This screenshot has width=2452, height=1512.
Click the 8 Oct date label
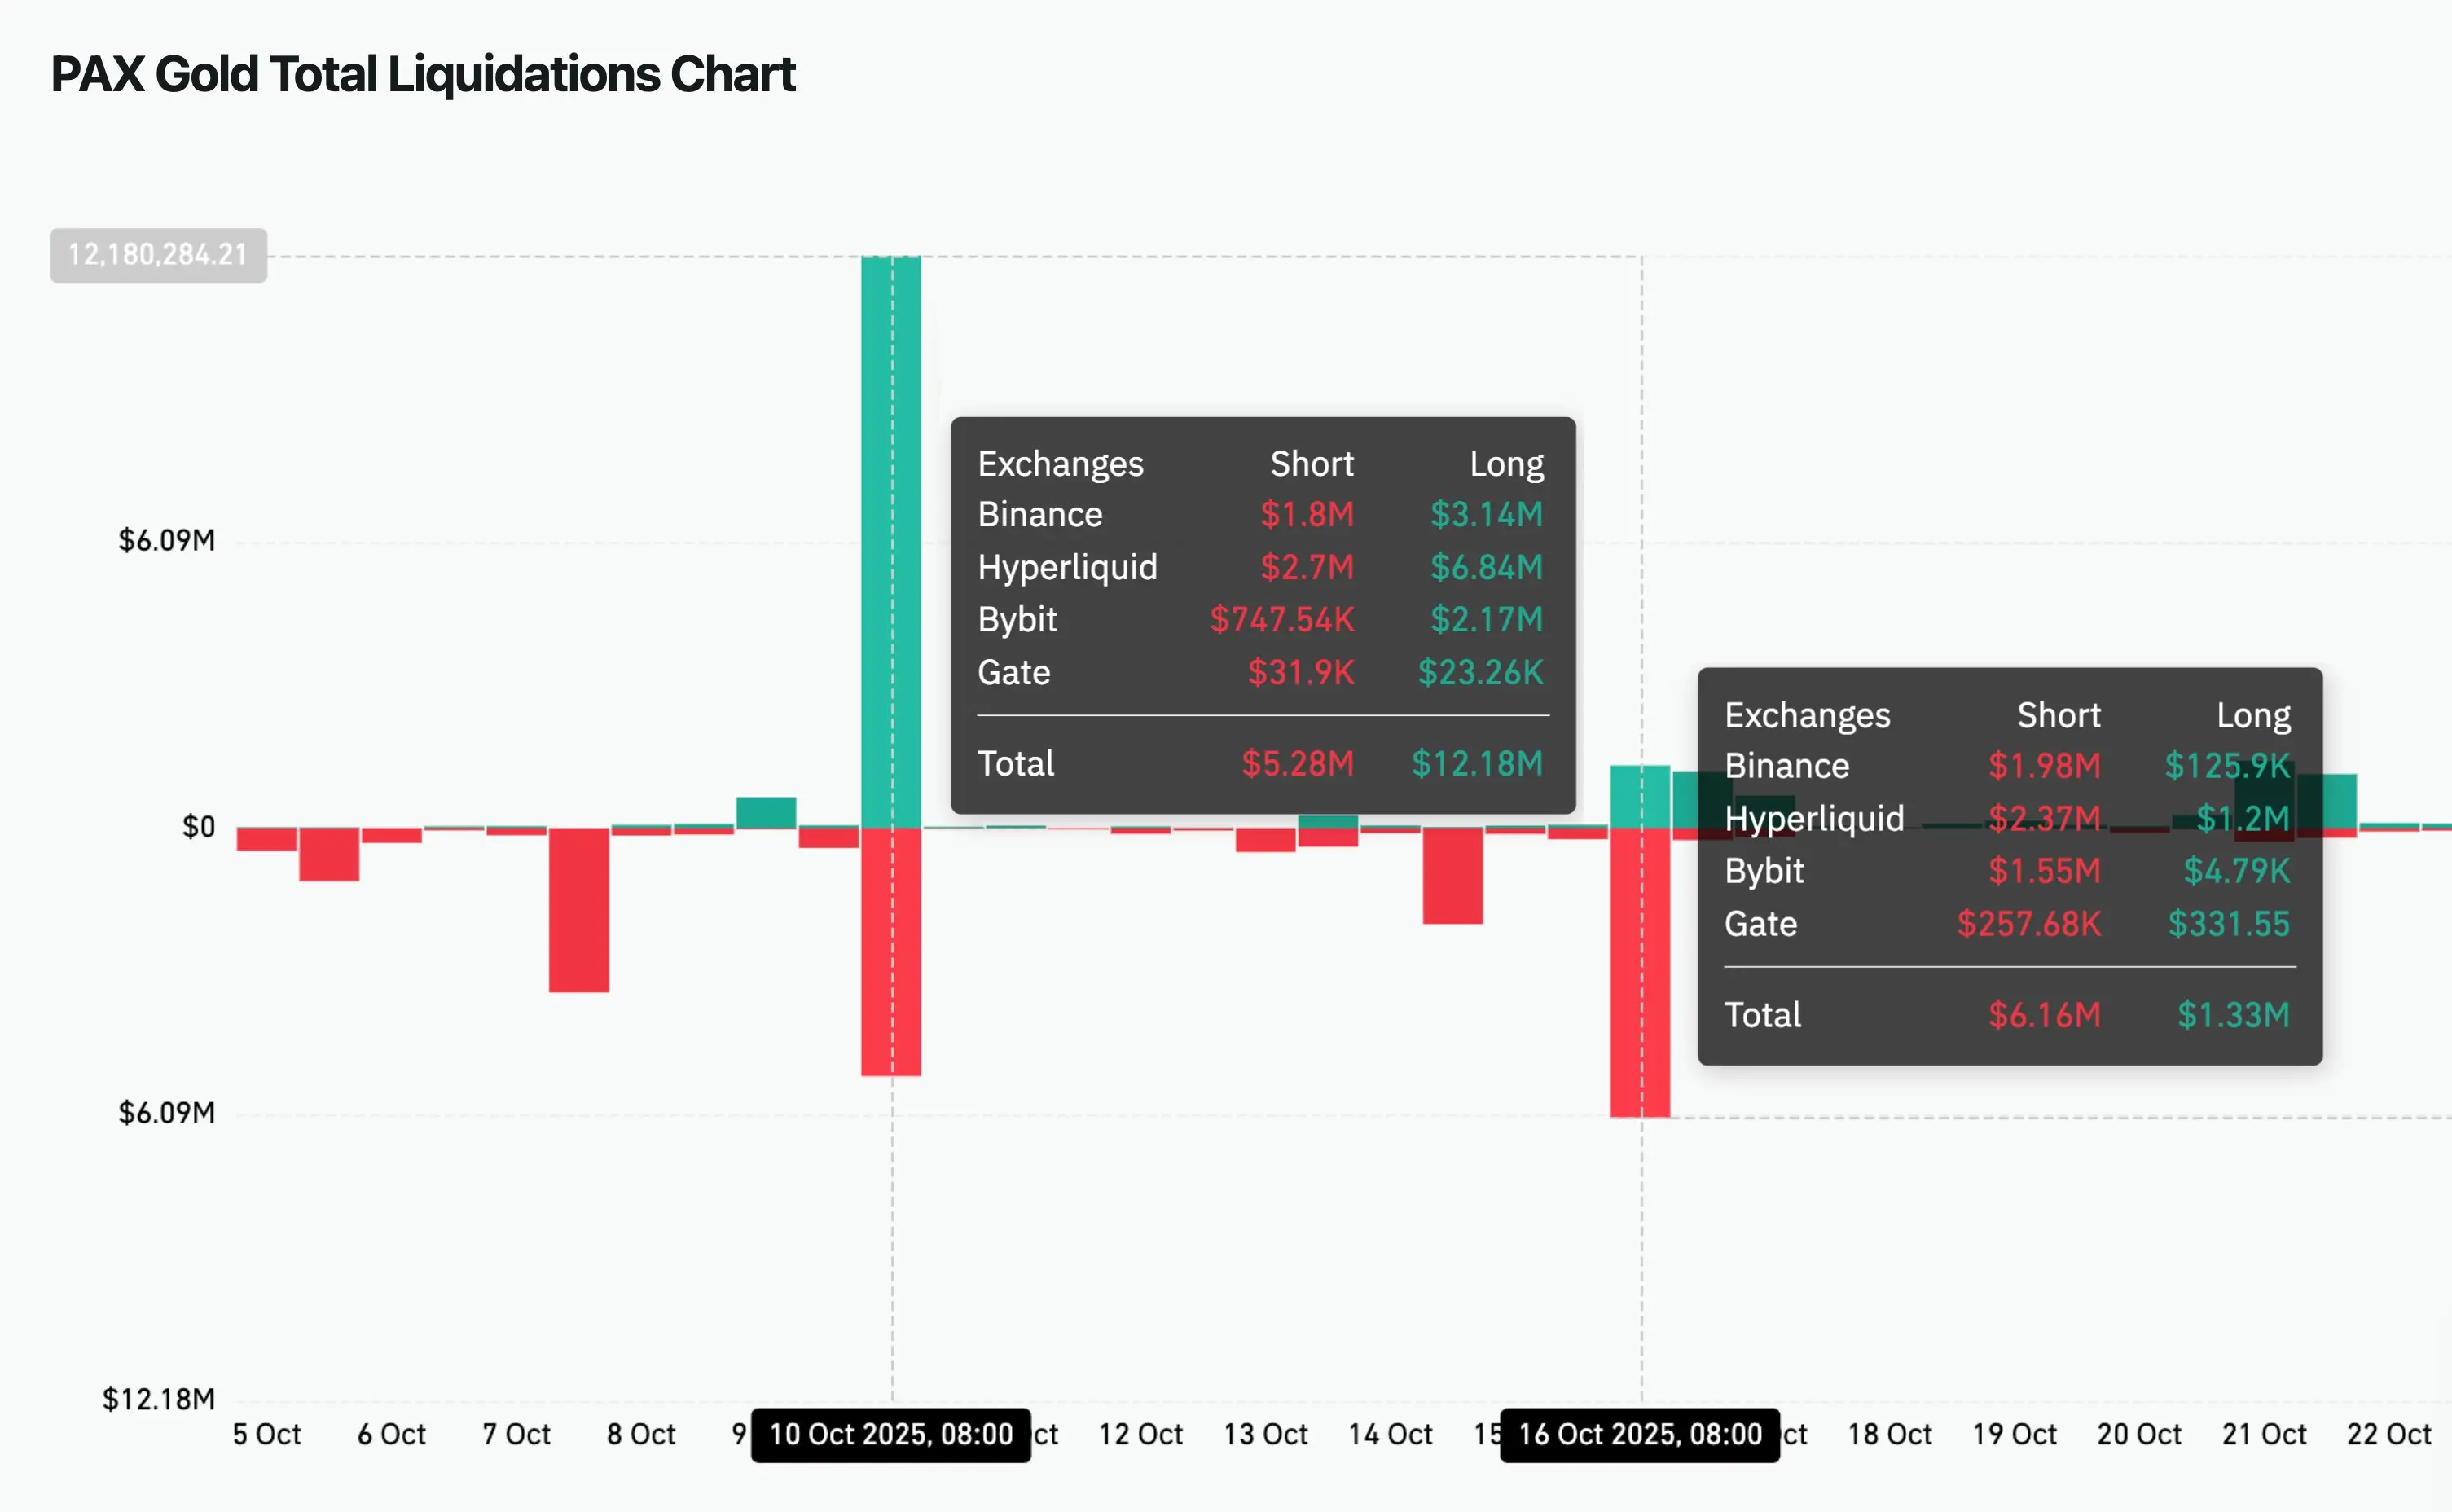click(x=641, y=1434)
